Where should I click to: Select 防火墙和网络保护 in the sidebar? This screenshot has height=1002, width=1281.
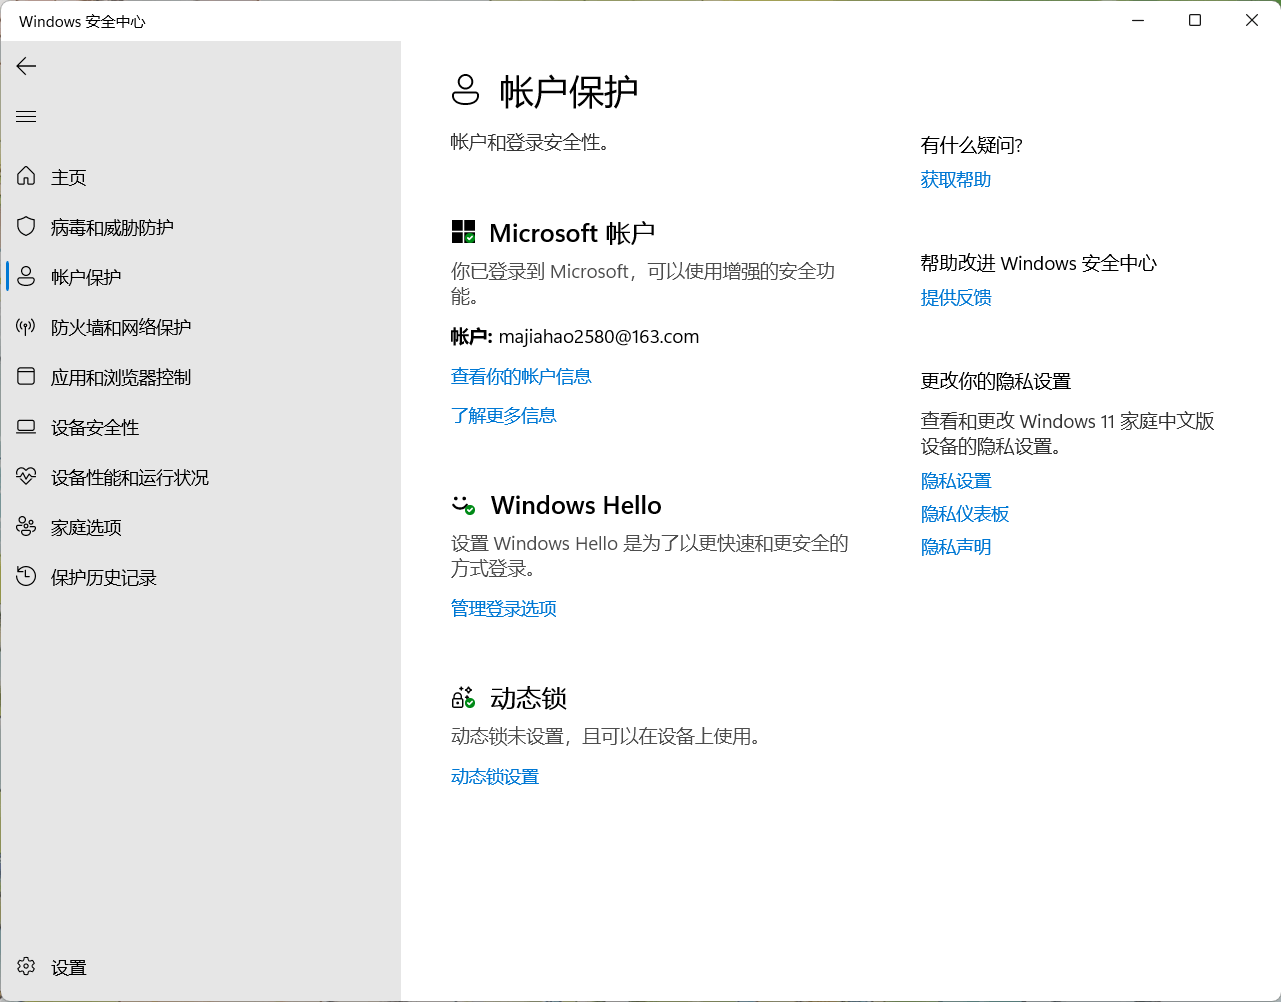[201, 327]
